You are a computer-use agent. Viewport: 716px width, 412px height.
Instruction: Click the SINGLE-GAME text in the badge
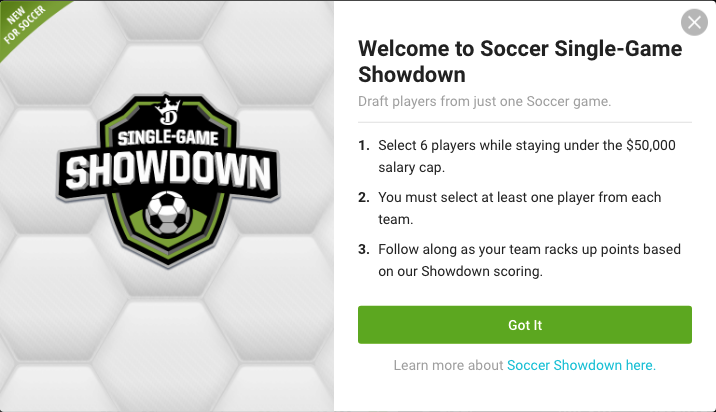click(x=165, y=138)
